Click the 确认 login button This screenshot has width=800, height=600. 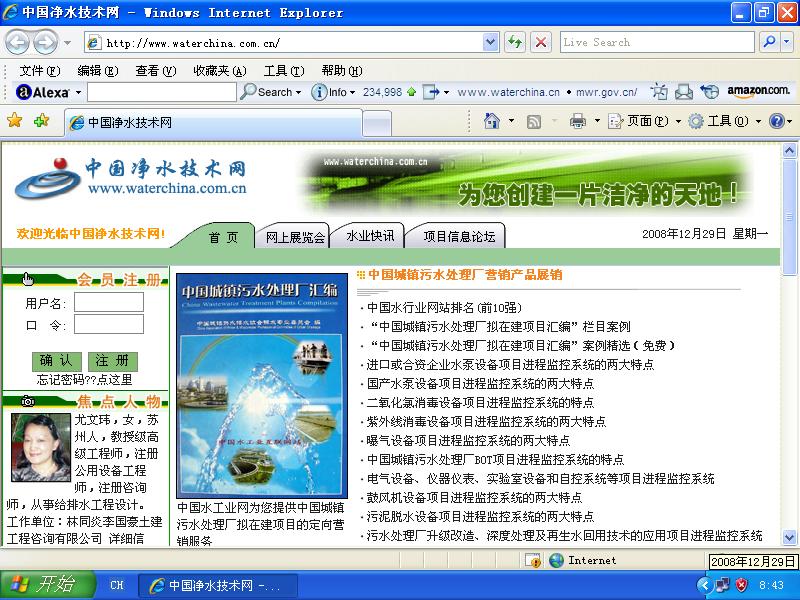pyautogui.click(x=57, y=361)
